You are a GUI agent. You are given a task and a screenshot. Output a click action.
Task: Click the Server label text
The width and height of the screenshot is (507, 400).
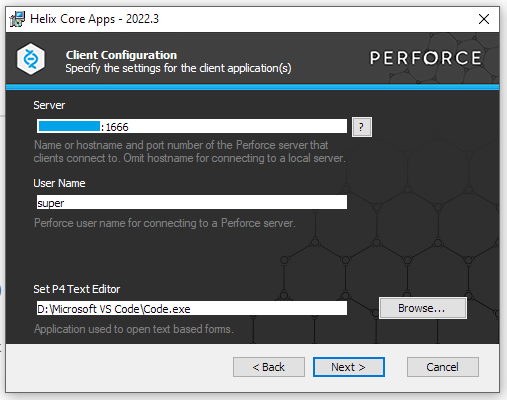[x=49, y=105]
